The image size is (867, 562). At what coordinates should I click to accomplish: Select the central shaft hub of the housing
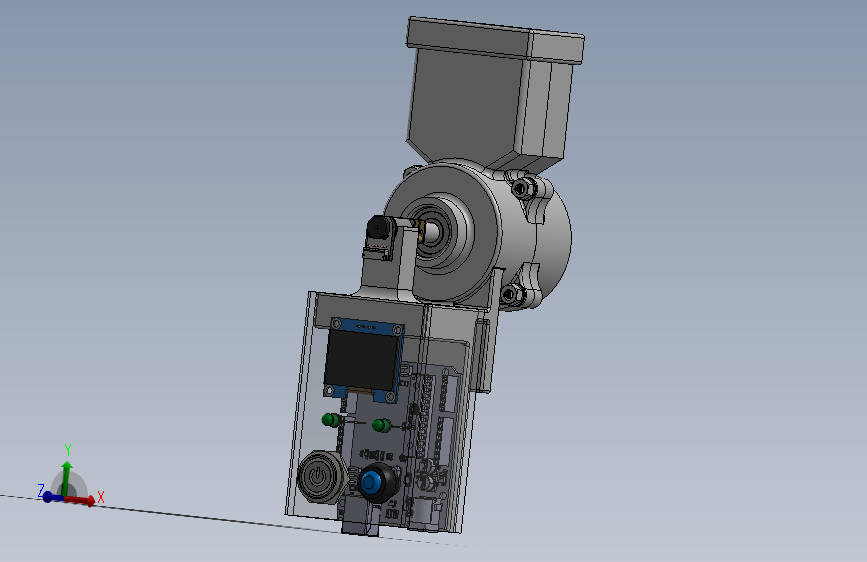click(432, 231)
